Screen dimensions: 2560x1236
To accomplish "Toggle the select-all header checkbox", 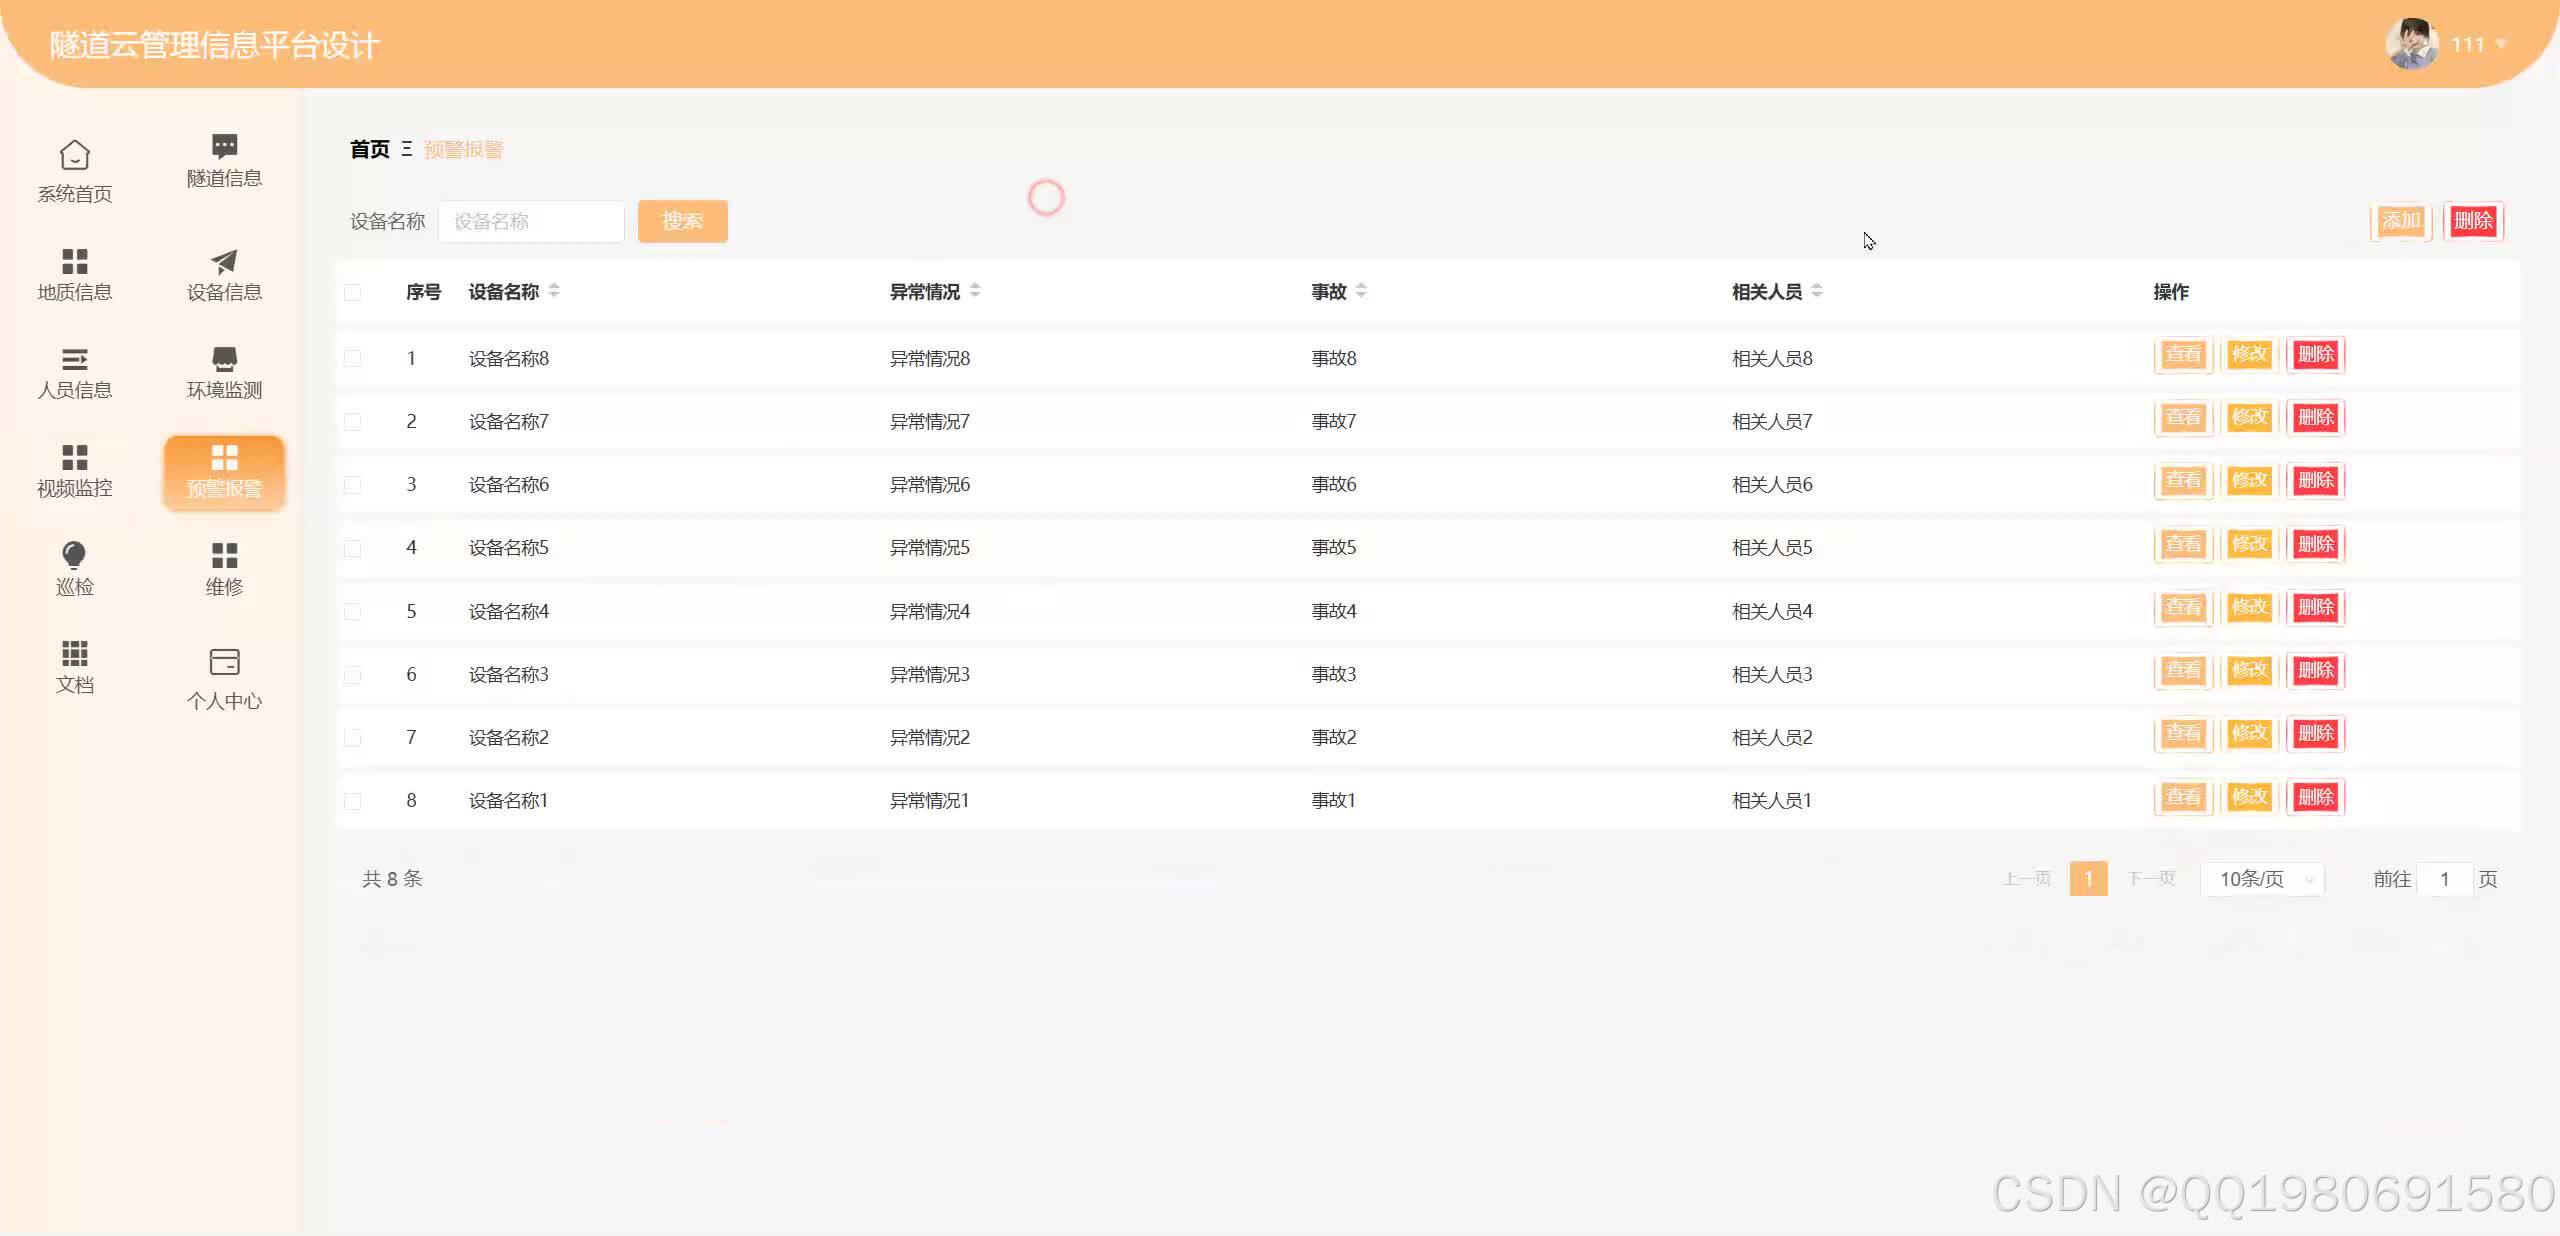I will 353,293.
